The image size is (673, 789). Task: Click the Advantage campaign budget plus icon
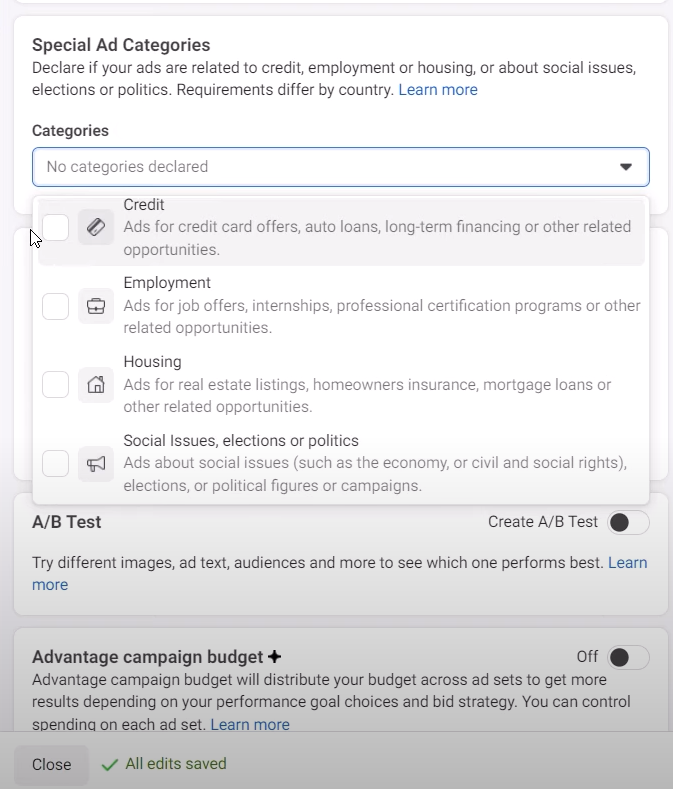coord(275,657)
